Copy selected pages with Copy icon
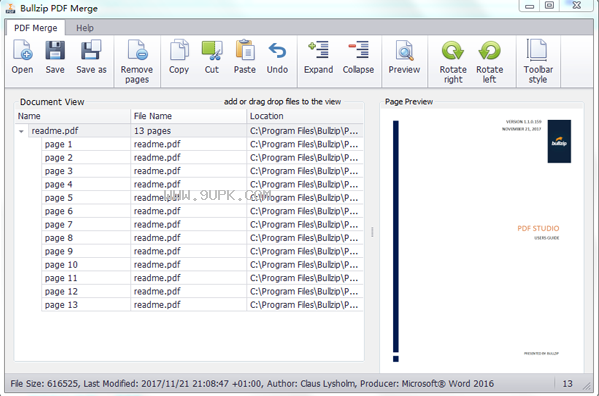599x396 pixels. [179, 50]
